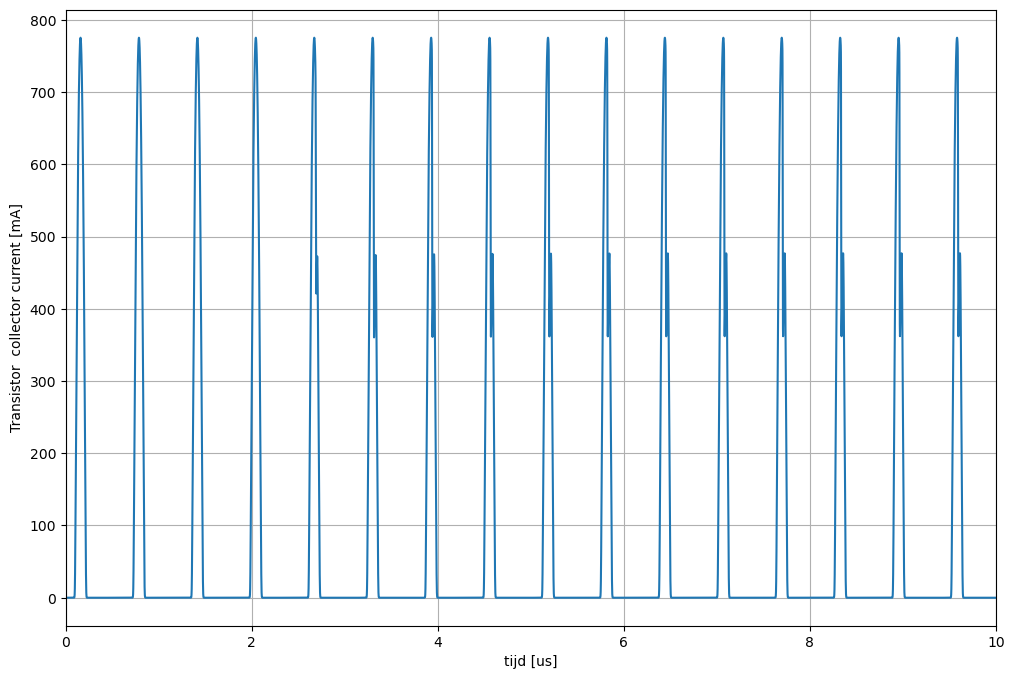Click the y-axis tick label 400

click(x=43, y=310)
